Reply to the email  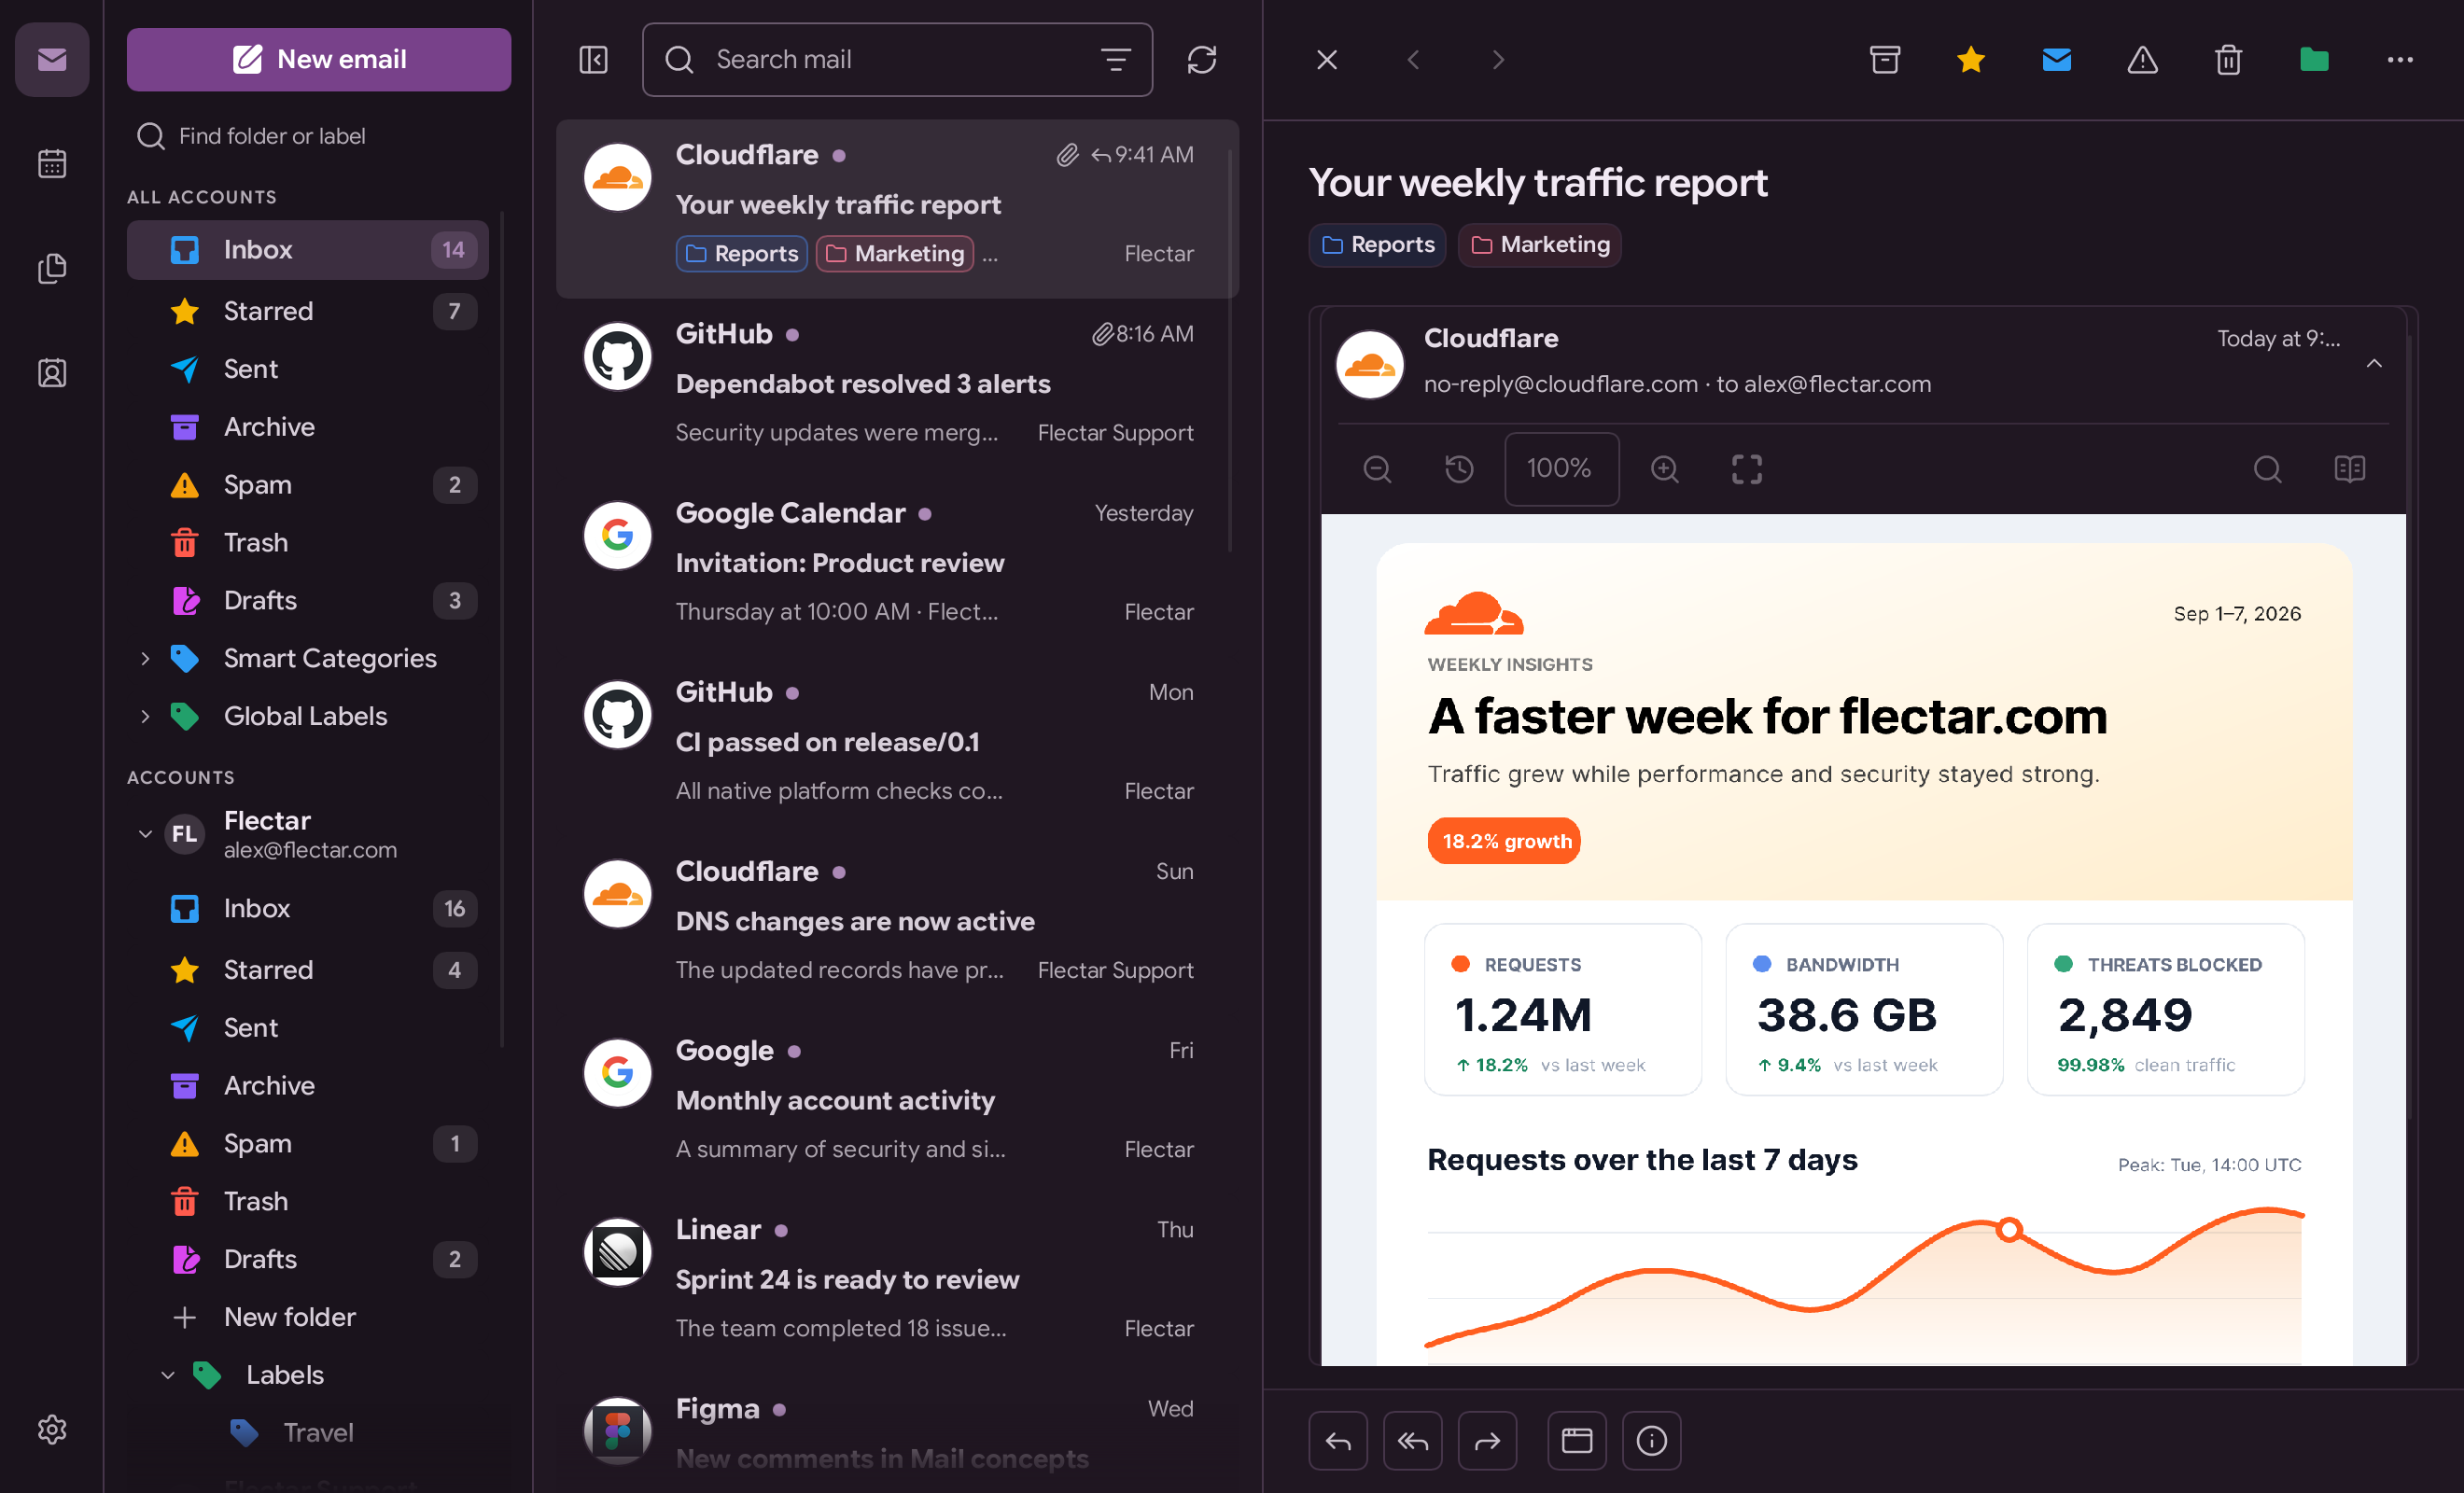pyautogui.click(x=1338, y=1441)
